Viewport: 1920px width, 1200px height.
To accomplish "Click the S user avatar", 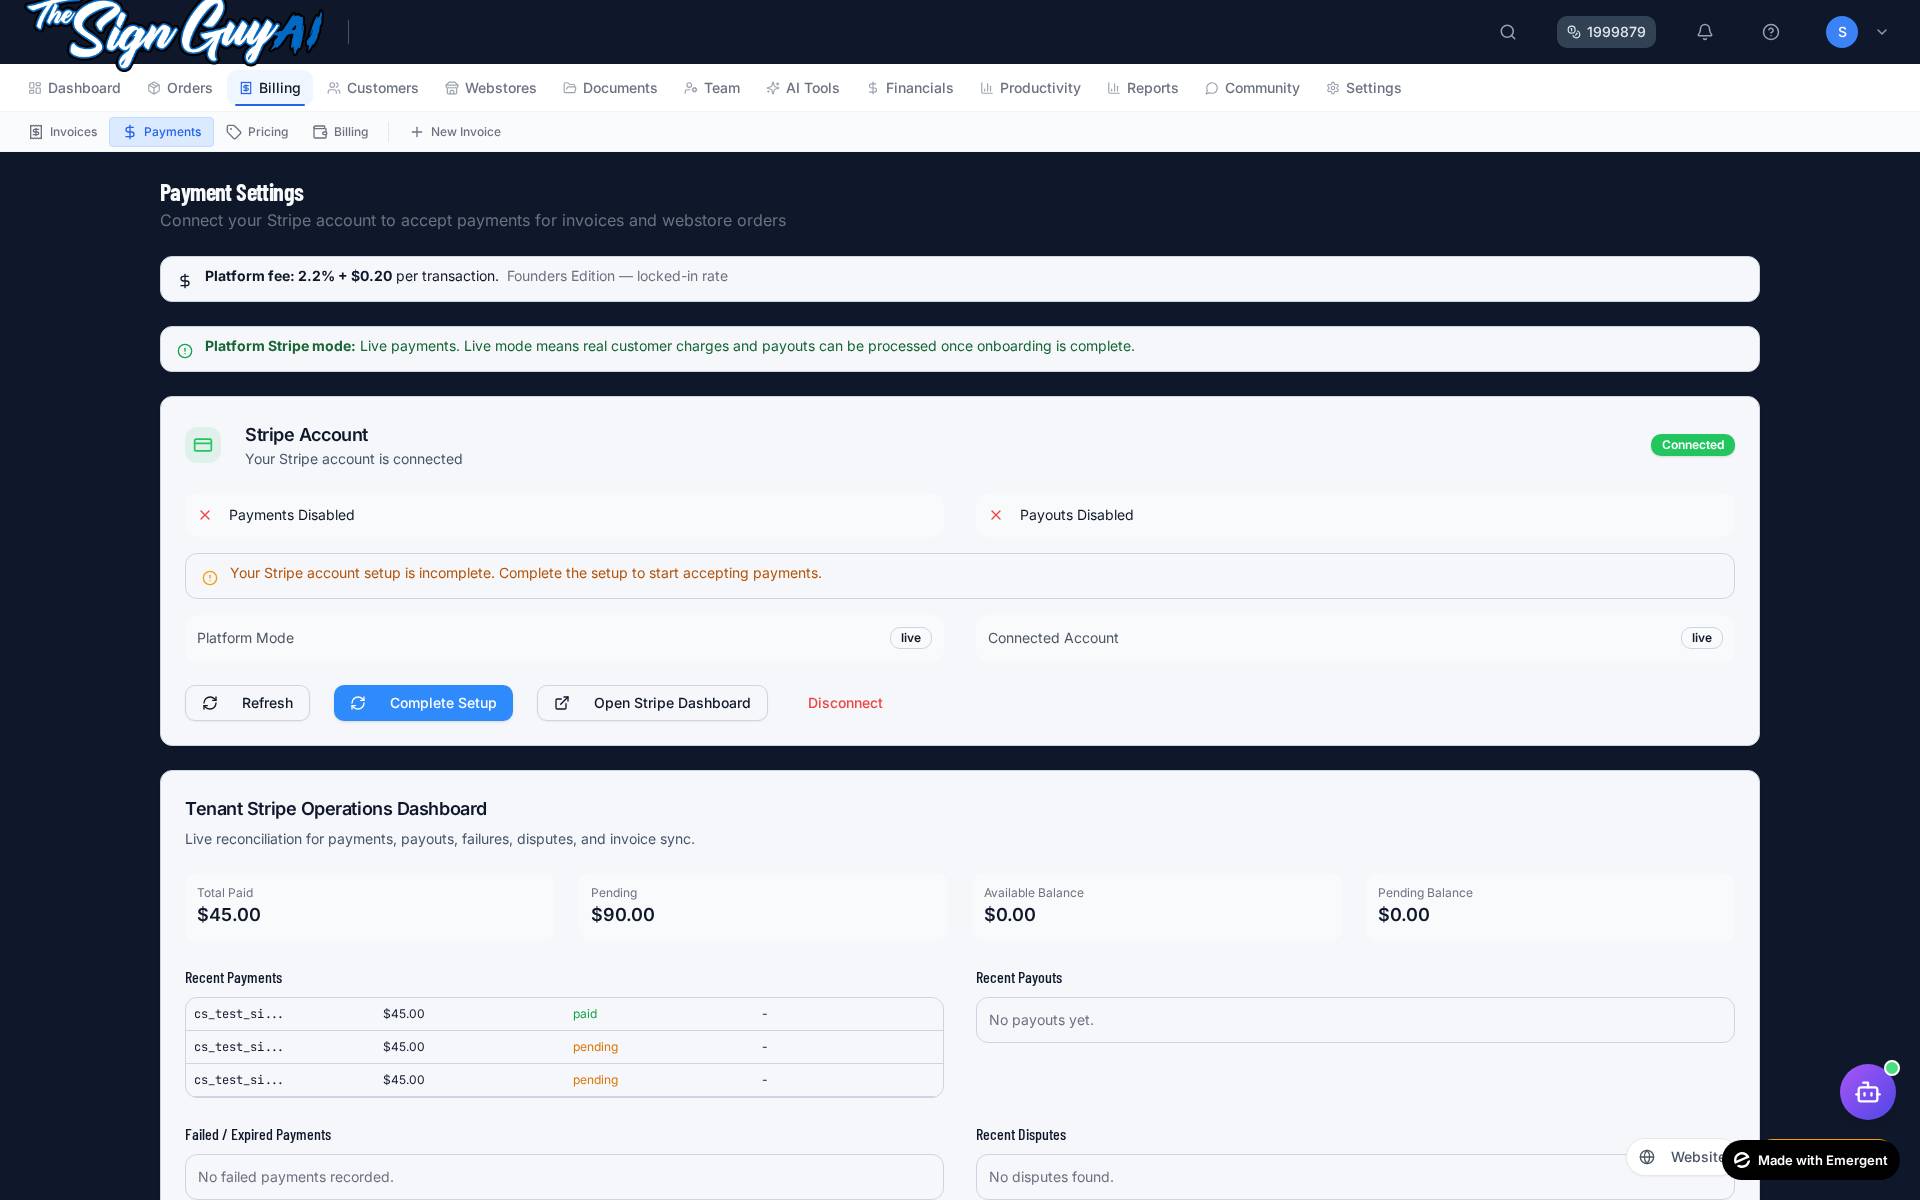I will pos(1842,32).
